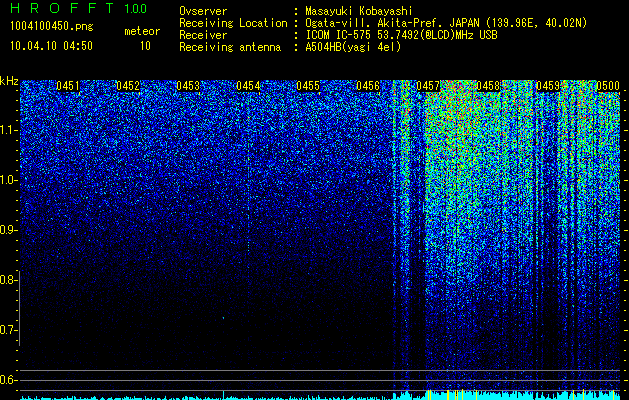Click the Receiving antenna label
The width and height of the screenshot is (629, 400).
pyautogui.click(x=230, y=47)
